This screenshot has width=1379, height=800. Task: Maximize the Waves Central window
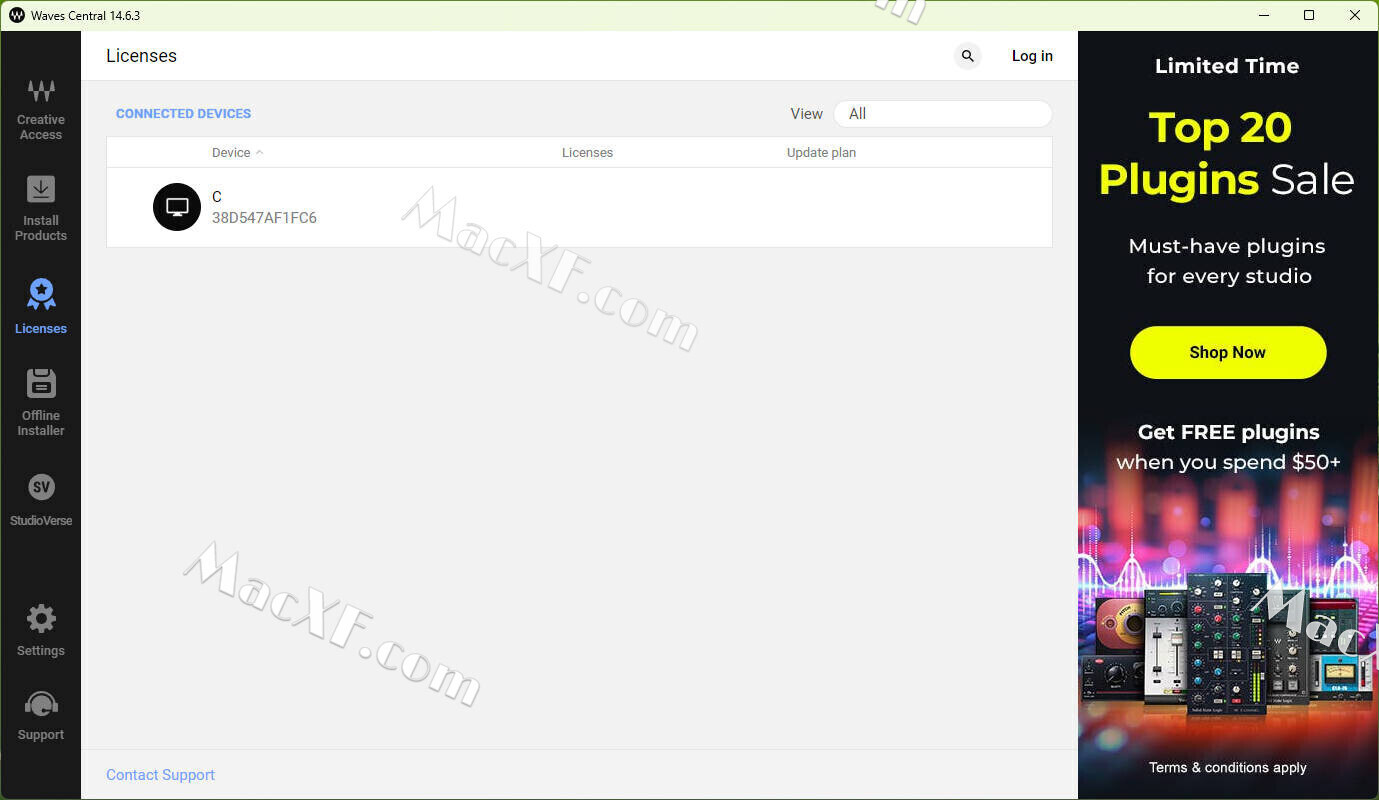(x=1309, y=15)
